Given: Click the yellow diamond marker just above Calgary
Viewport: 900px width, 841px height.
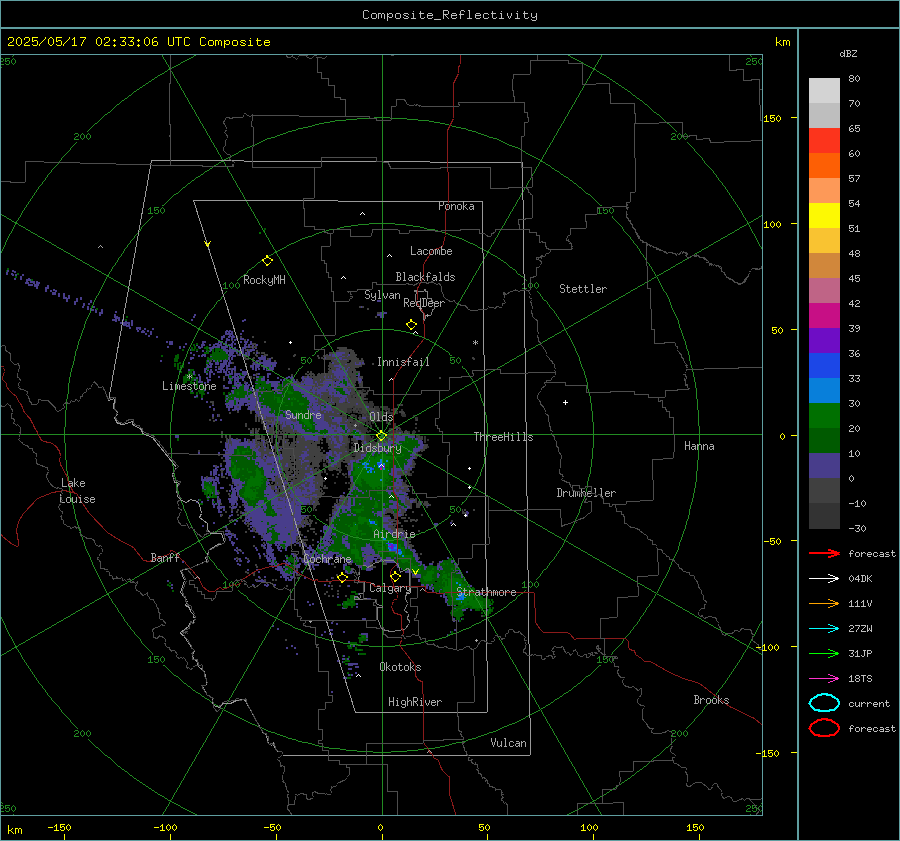Looking at the screenshot, I should [395, 576].
